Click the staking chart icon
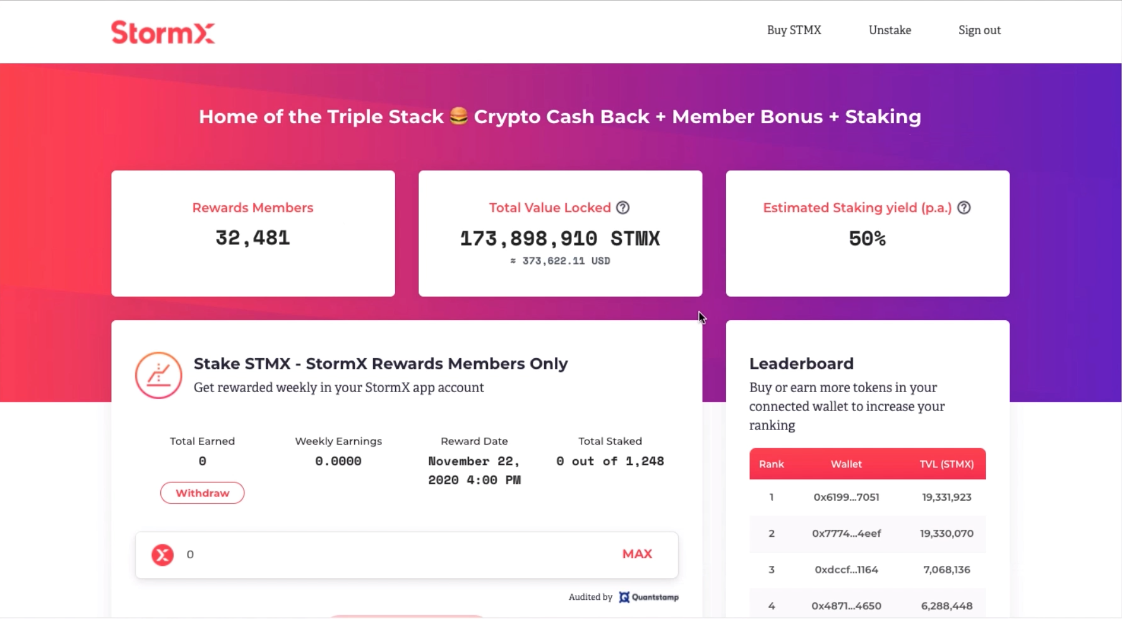The width and height of the screenshot is (1122, 619). pyautogui.click(x=158, y=375)
